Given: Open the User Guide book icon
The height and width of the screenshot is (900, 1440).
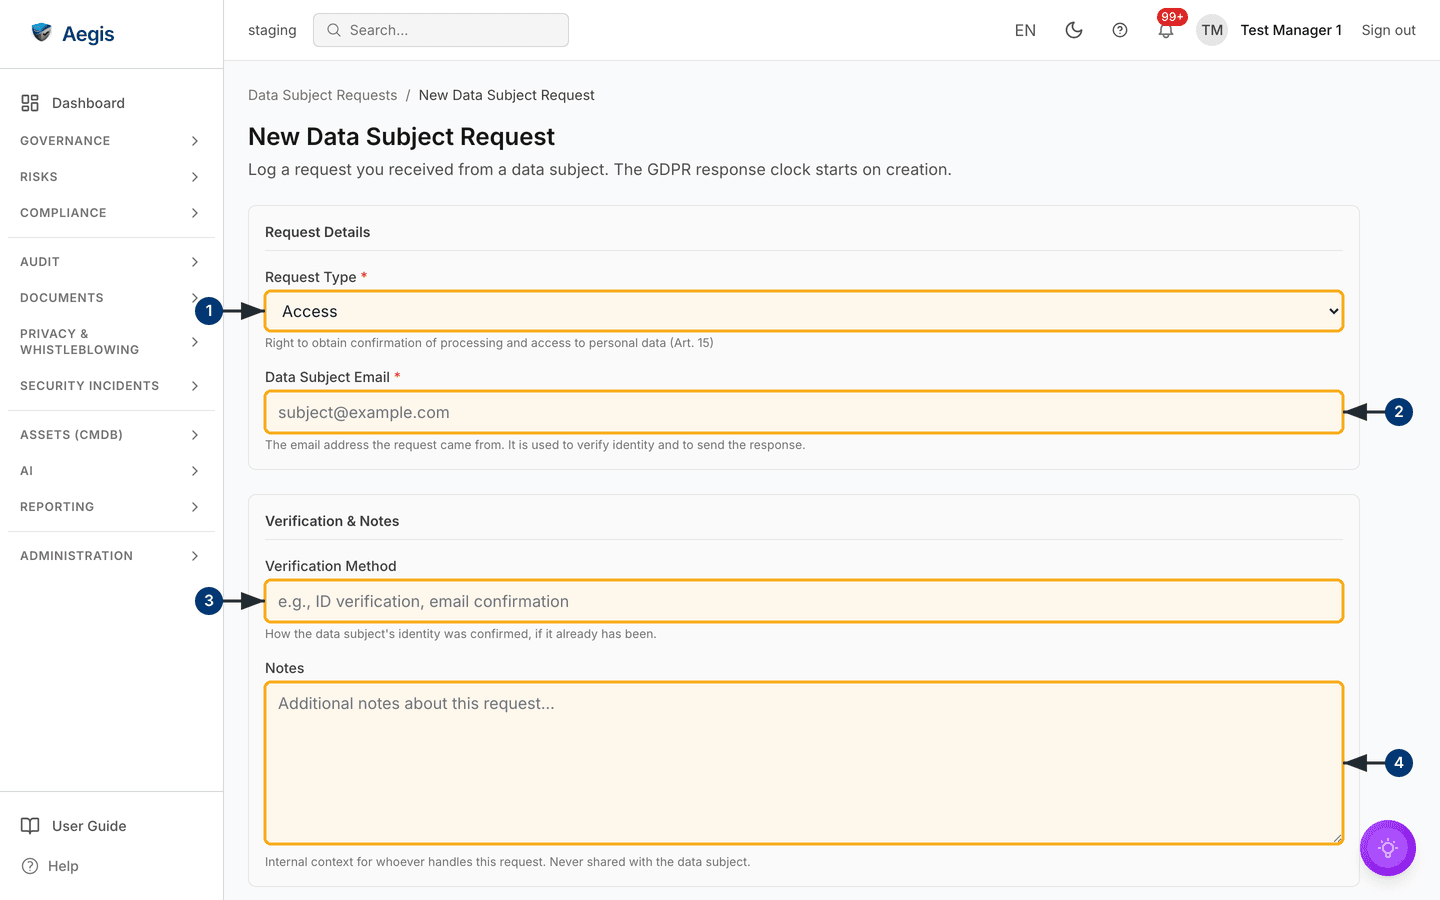Looking at the screenshot, I should tap(30, 826).
